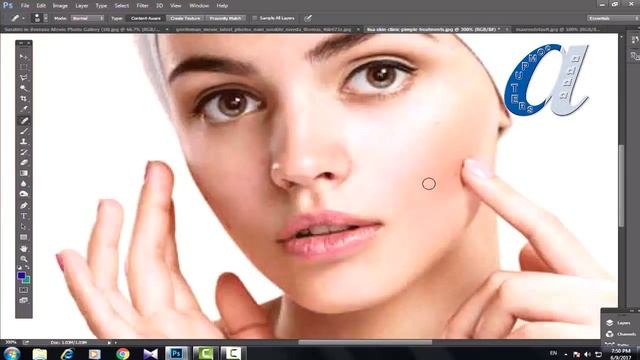Open the Edit menu
640x360 pixels.
[x=41, y=6]
